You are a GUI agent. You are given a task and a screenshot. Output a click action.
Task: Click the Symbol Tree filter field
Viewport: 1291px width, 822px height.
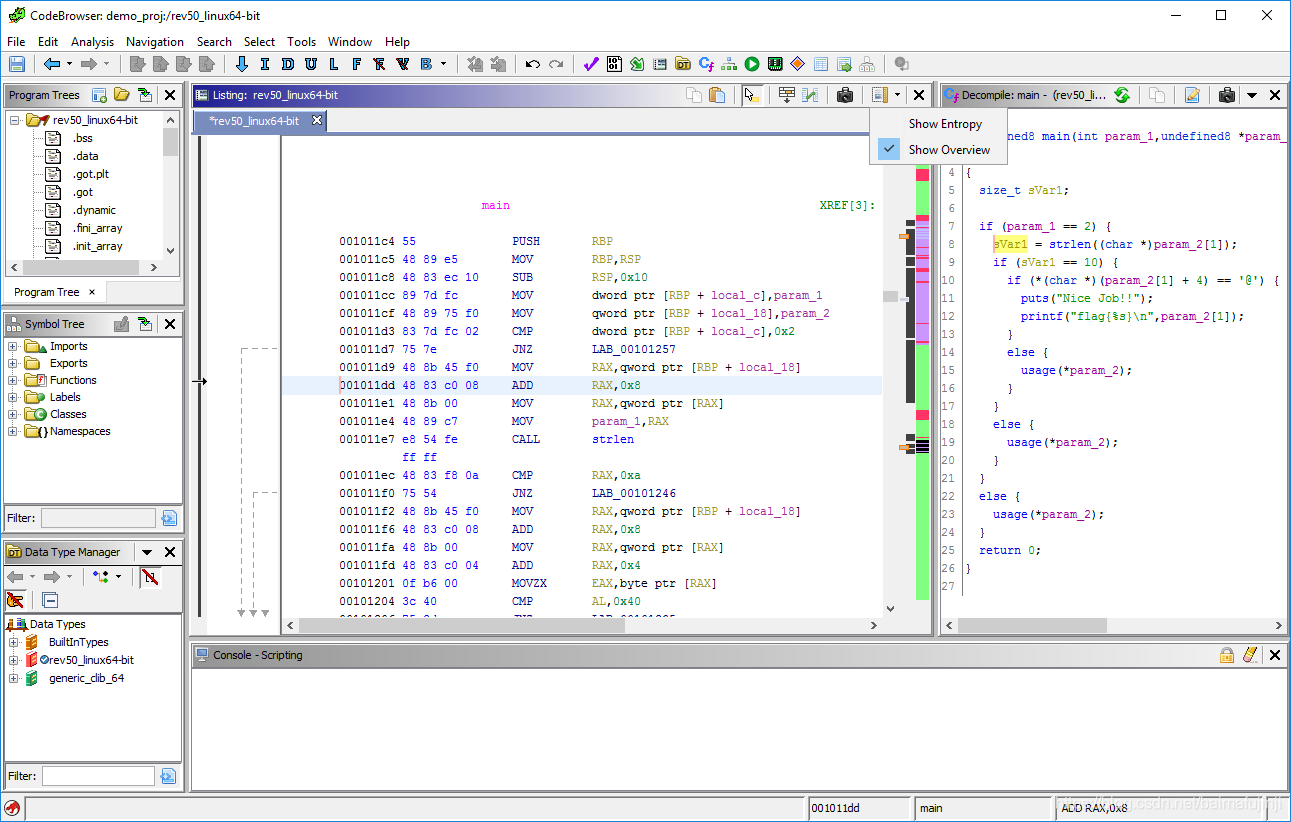click(x=98, y=518)
